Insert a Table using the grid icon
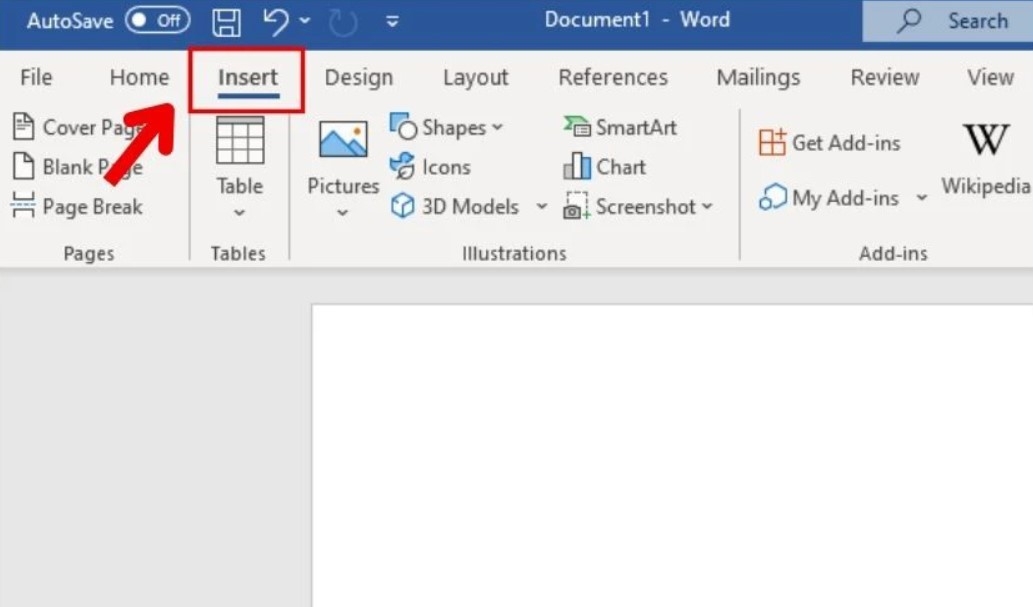This screenshot has height=607, width=1033. pyautogui.click(x=240, y=140)
